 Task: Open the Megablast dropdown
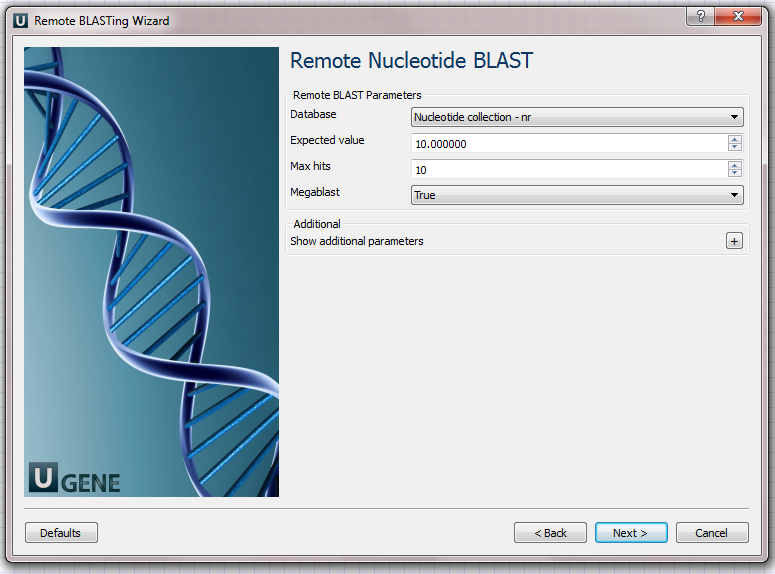pyautogui.click(x=577, y=195)
